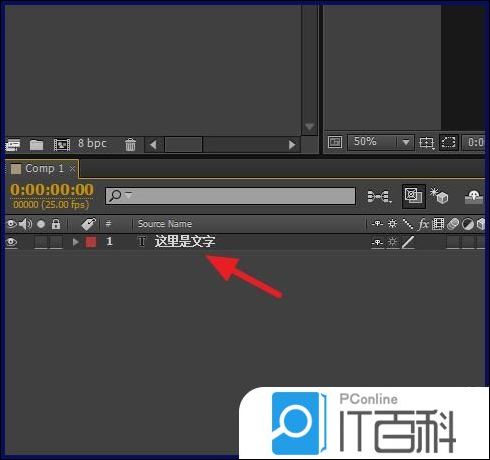
Task: Open the composition mini-flowchart icon
Action: [379, 196]
